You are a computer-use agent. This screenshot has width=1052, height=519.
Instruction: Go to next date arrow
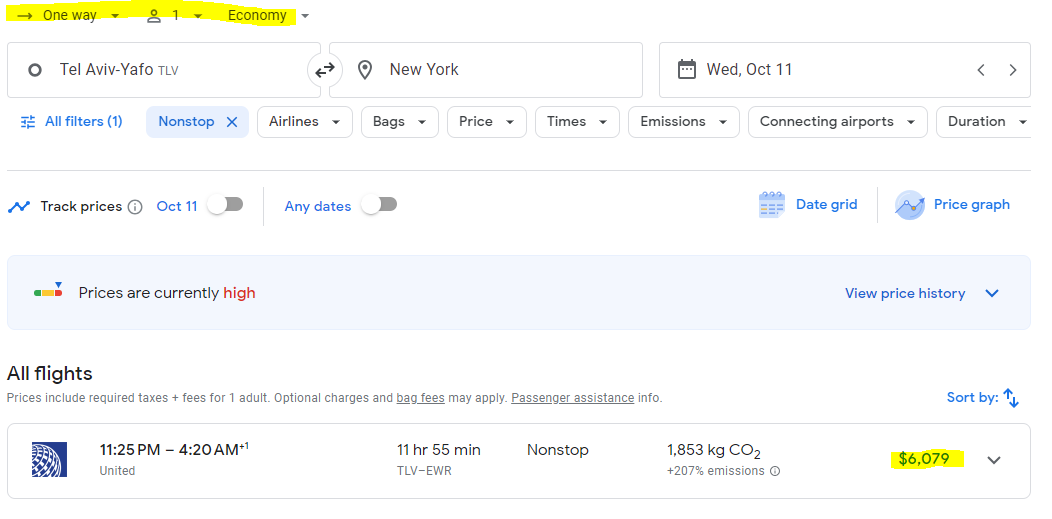pyautogui.click(x=1013, y=70)
